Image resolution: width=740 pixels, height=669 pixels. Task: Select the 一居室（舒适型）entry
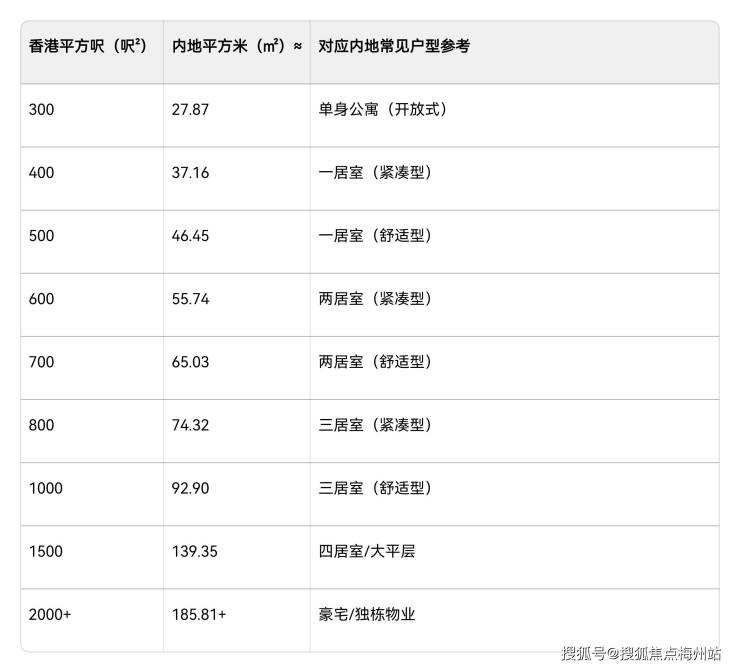(375, 235)
